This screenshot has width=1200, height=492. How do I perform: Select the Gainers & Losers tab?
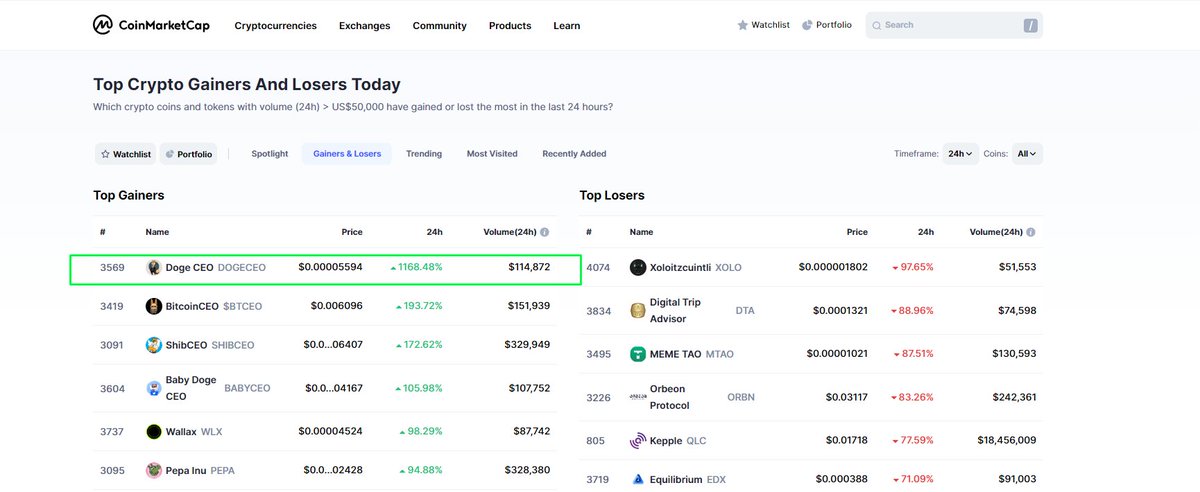click(x=347, y=154)
